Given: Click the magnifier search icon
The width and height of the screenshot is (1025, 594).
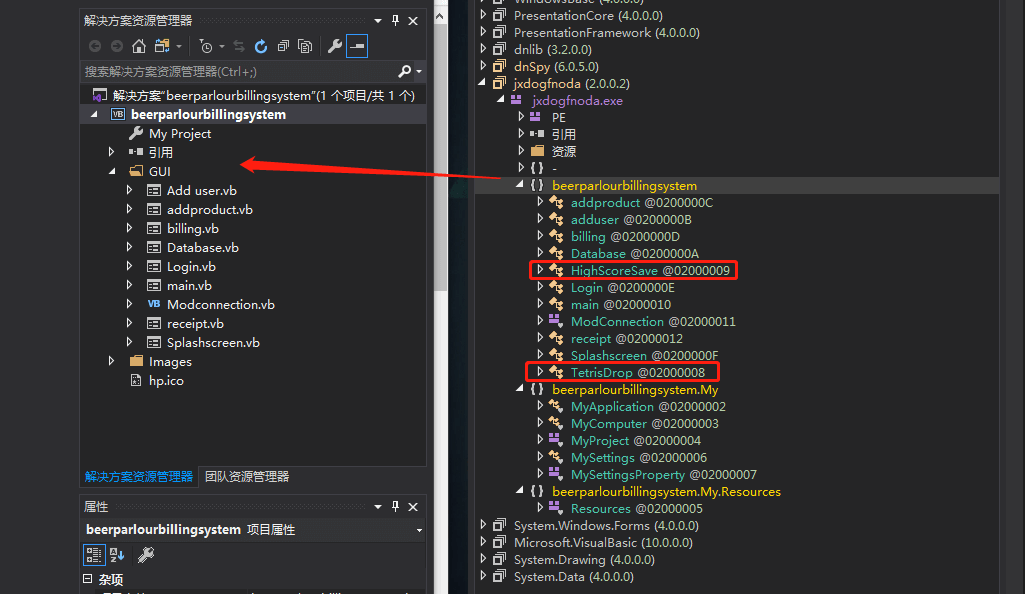Looking at the screenshot, I should pos(405,71).
